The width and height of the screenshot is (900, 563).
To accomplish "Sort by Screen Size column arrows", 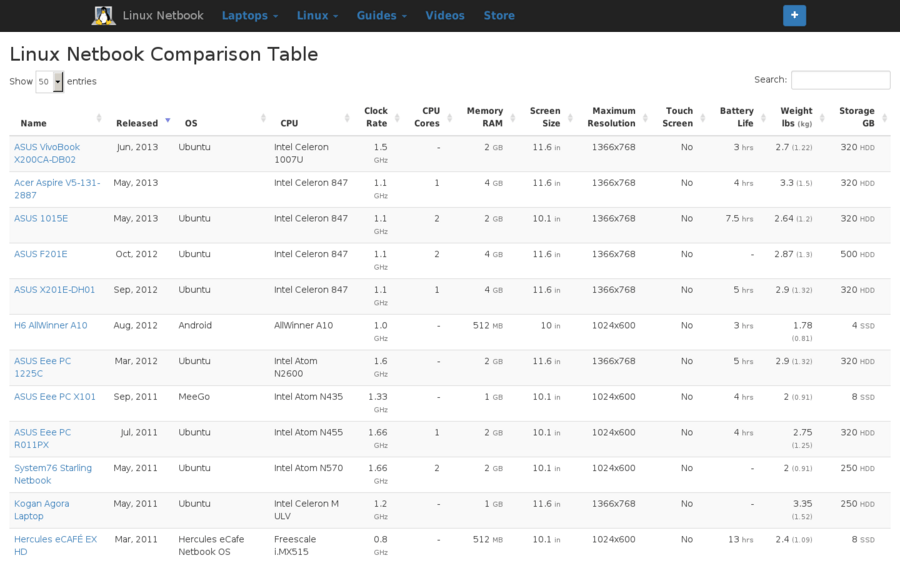I will click(x=570, y=118).
